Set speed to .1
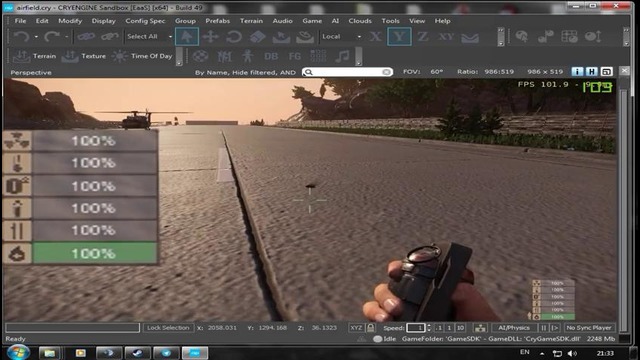Viewport: 640px width, 360px height. pos(439,328)
